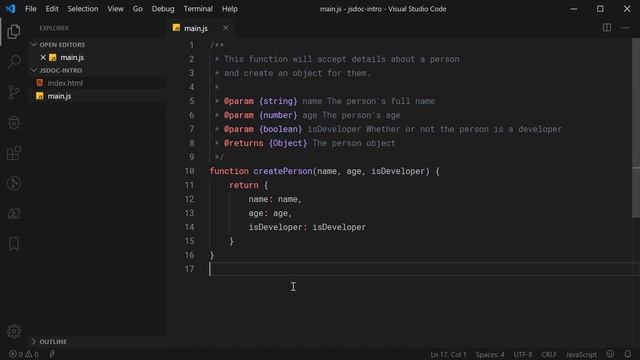
Task: Click the Split Editor icon
Action: click(x=607, y=28)
